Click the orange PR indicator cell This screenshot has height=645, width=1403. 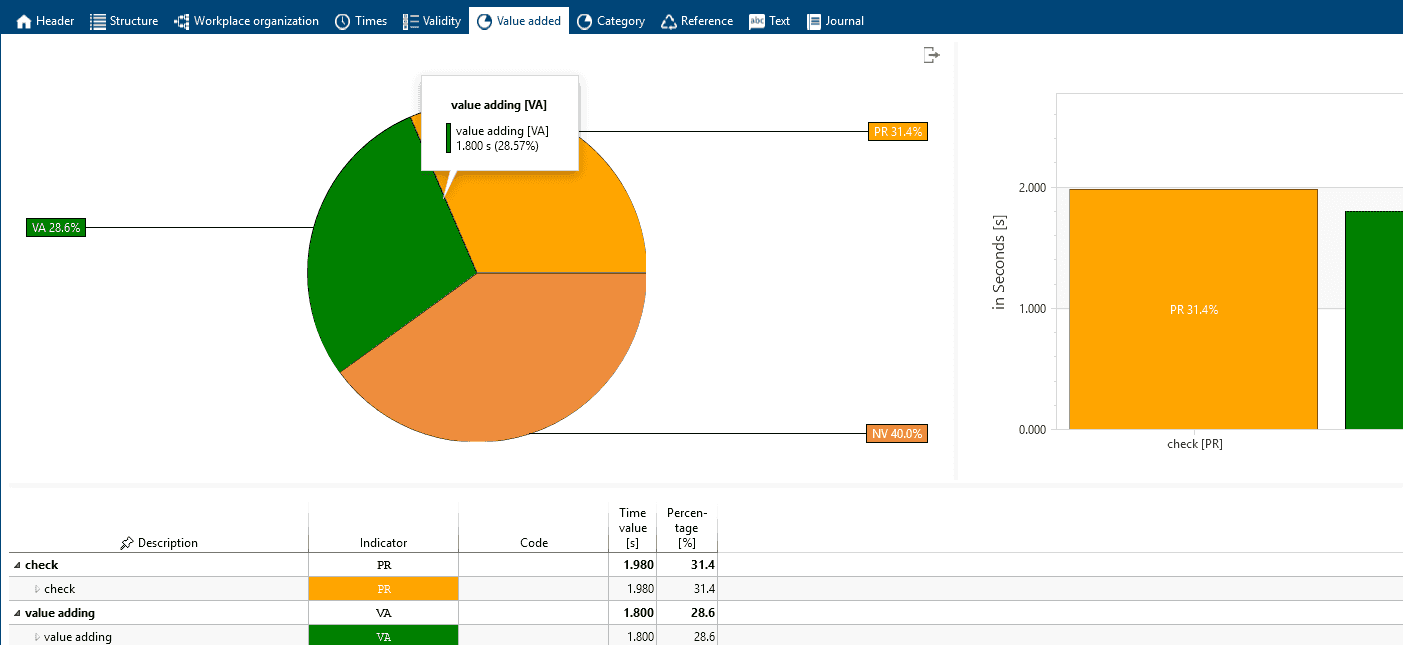tap(383, 589)
